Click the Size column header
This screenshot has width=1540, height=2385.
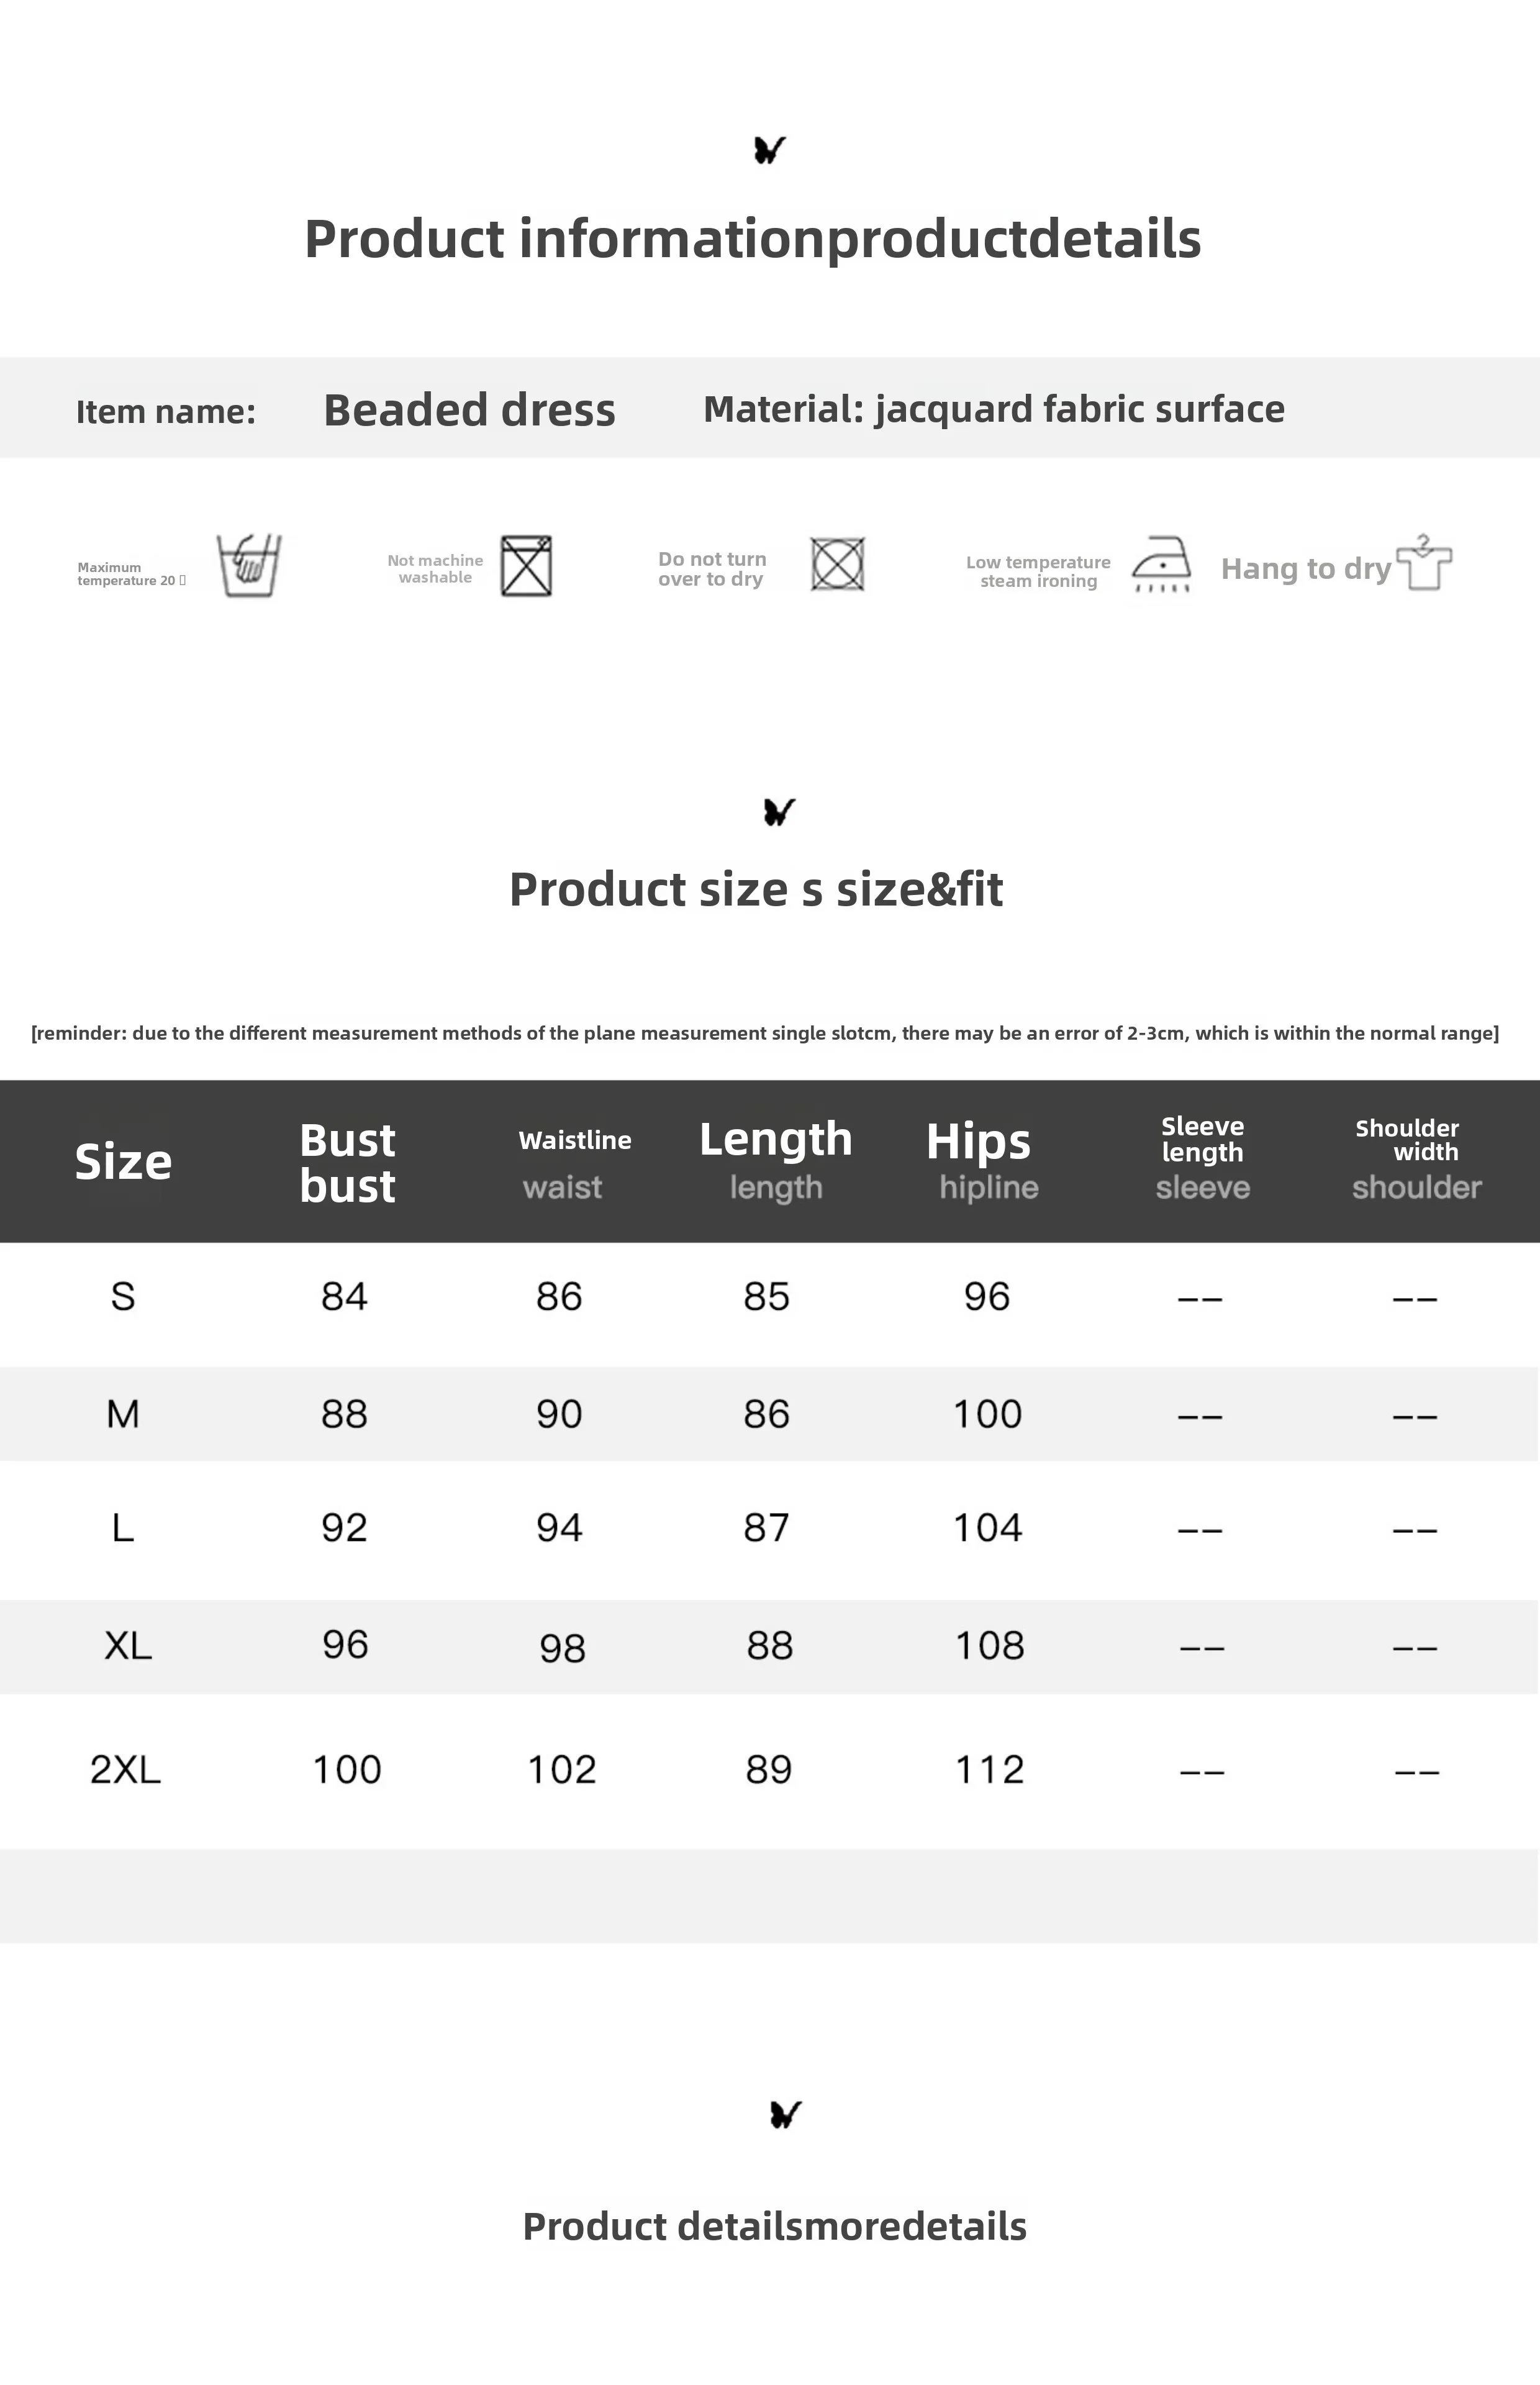(x=123, y=1161)
